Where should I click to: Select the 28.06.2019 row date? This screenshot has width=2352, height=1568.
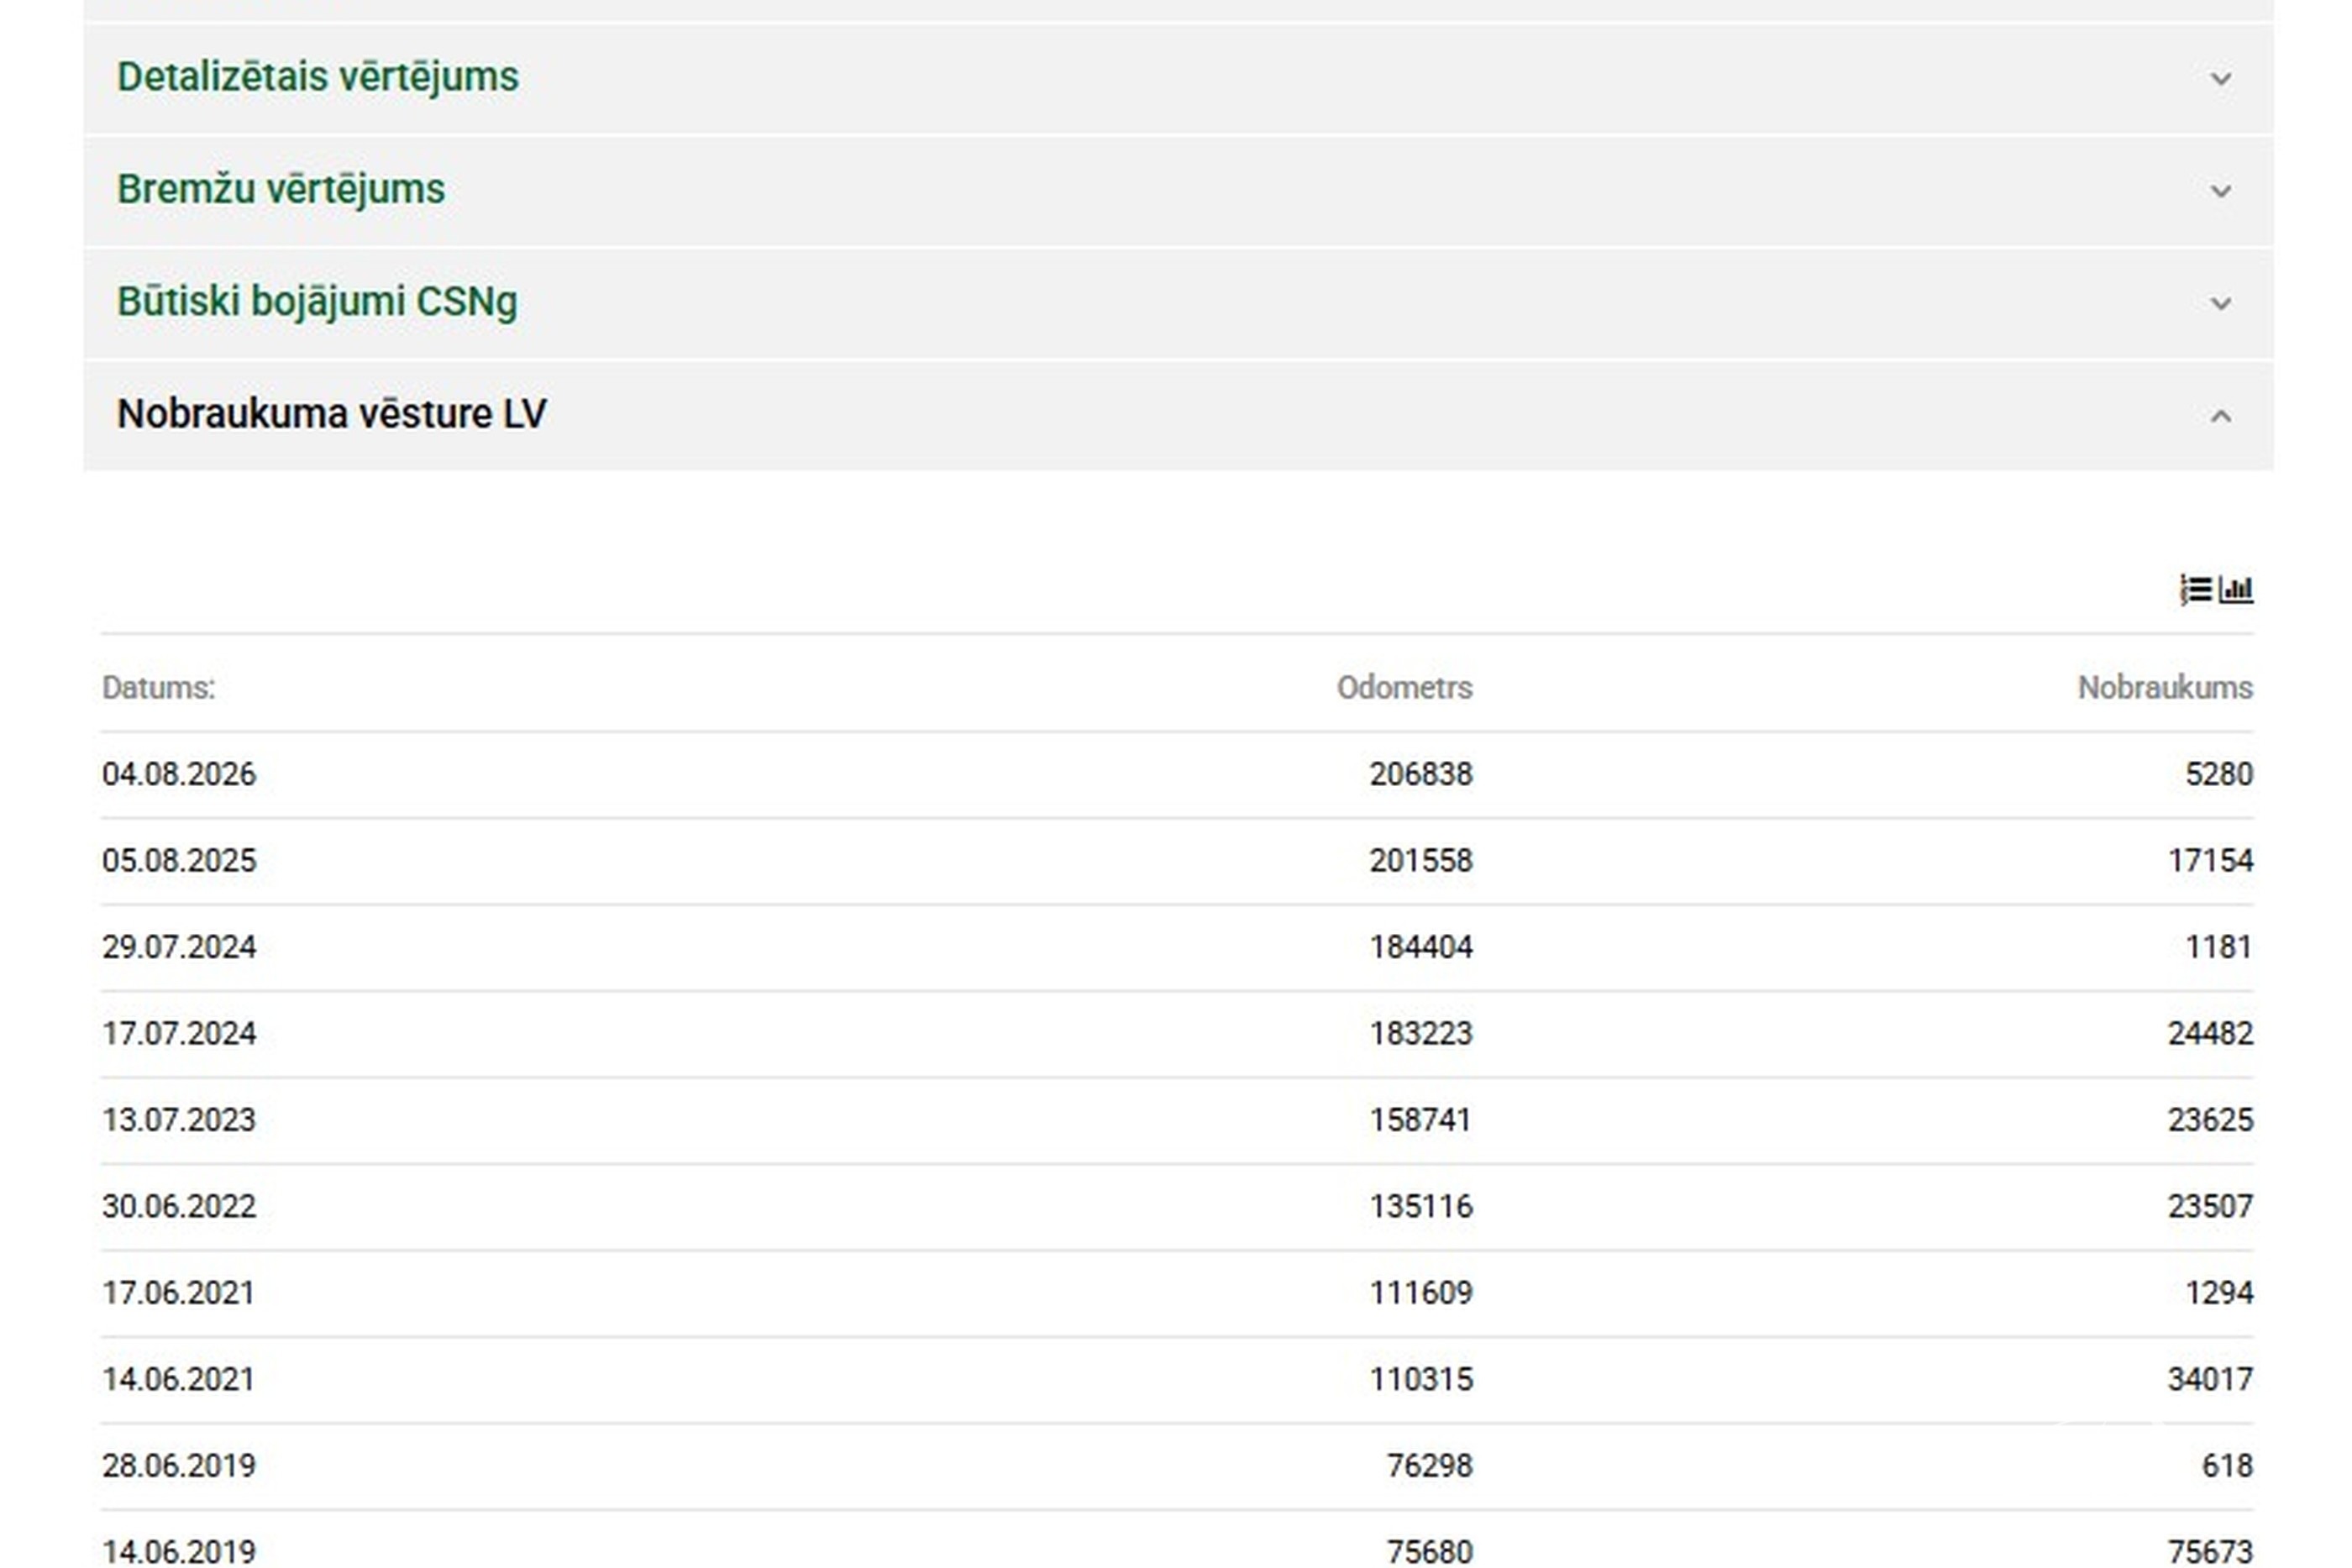tap(179, 1465)
